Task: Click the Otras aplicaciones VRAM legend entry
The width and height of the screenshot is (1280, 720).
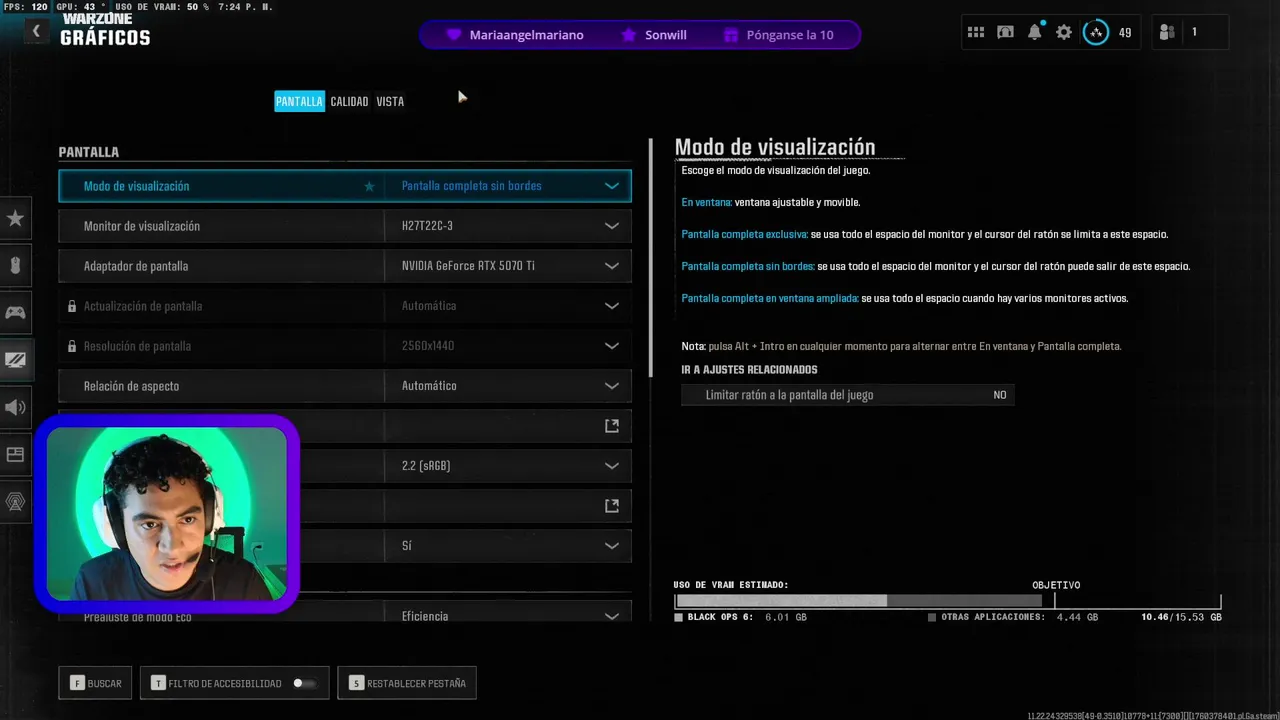Action: click(1013, 618)
